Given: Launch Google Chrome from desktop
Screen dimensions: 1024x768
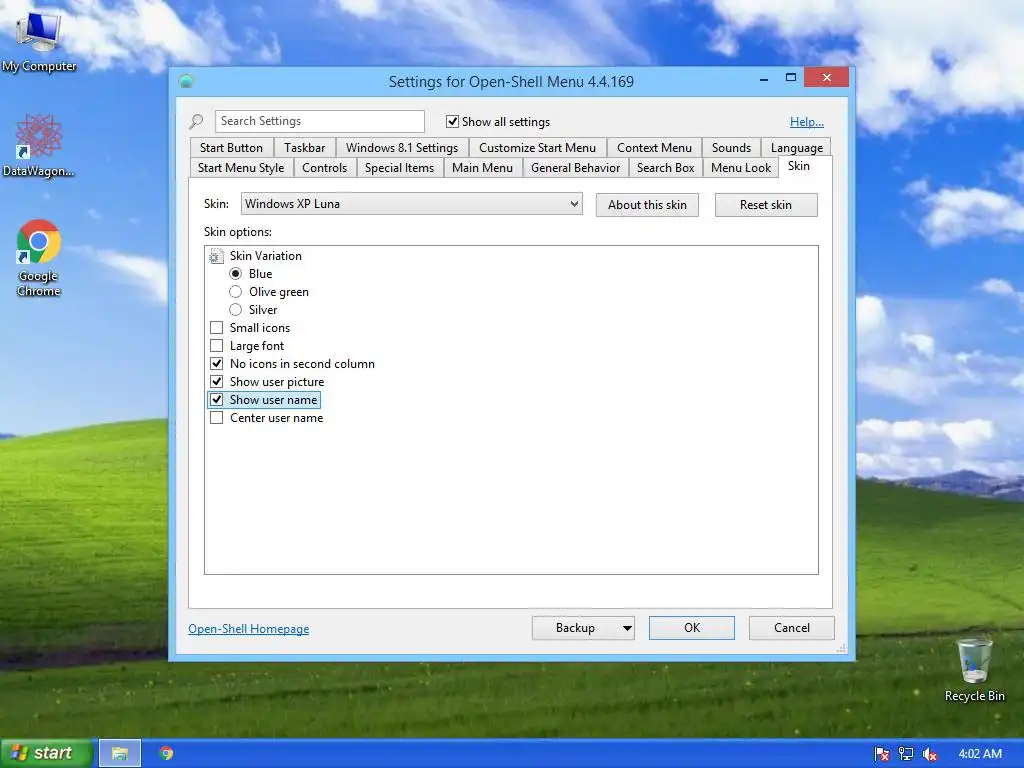Looking at the screenshot, I should click(x=39, y=258).
